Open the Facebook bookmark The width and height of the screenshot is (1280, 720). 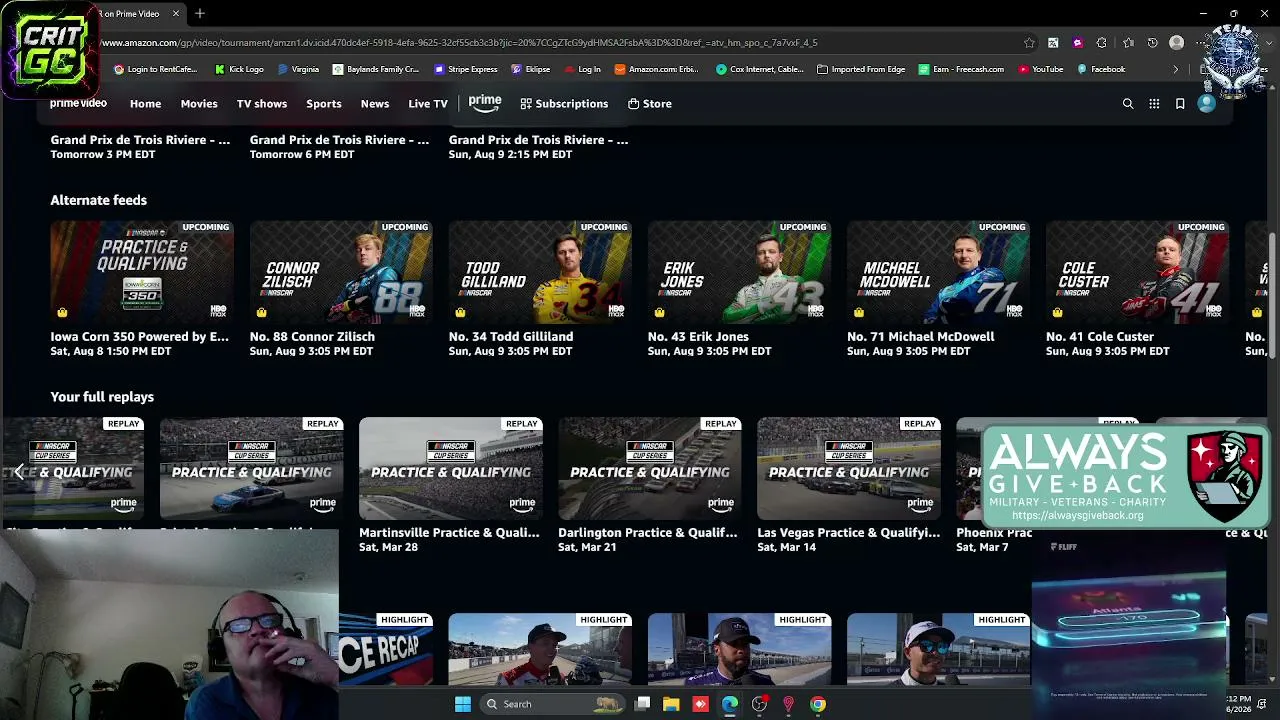(1101, 69)
